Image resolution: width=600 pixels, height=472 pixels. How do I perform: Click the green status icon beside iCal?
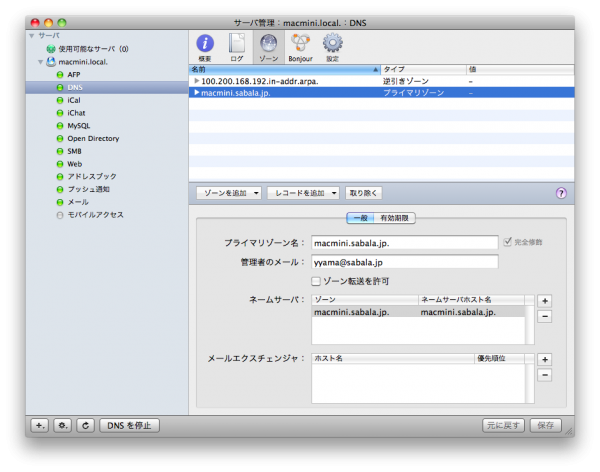[x=60, y=100]
